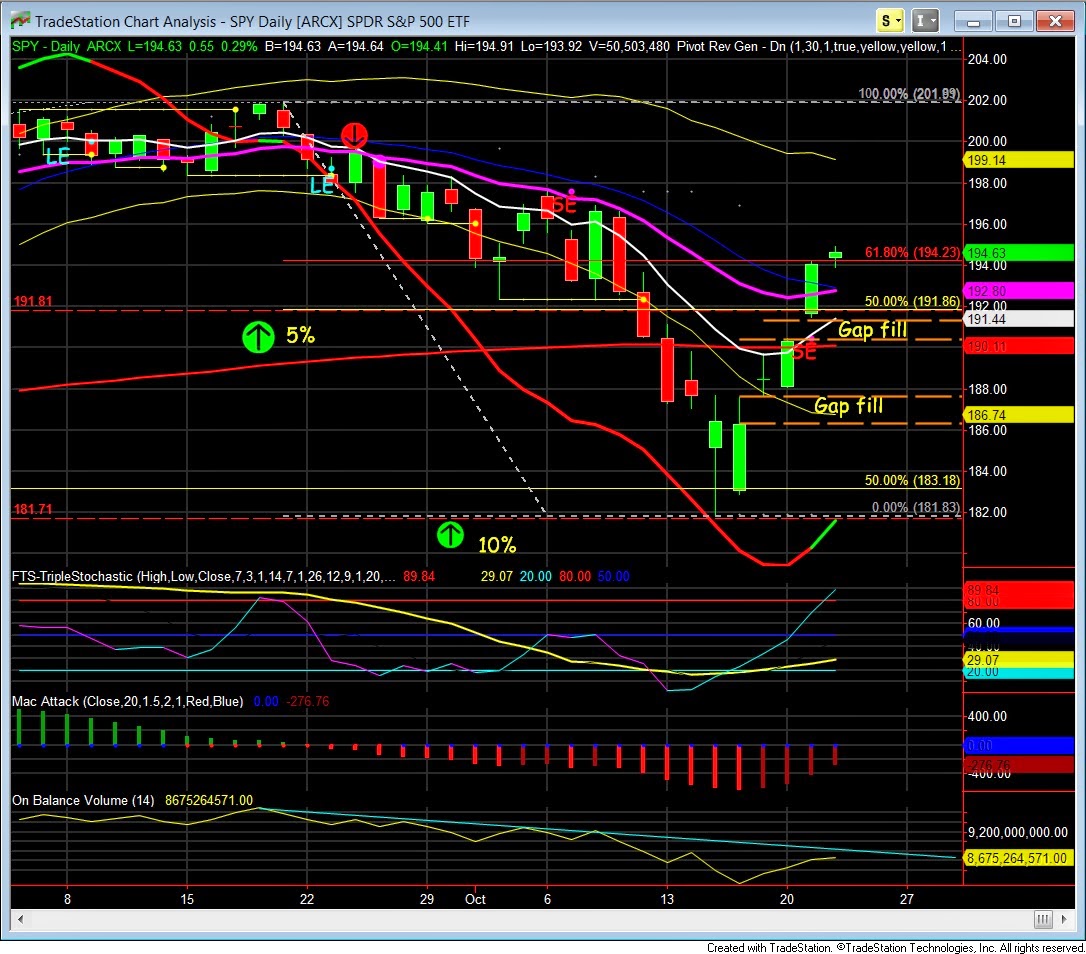The height and width of the screenshot is (954, 1086).
Task: Click the 27 date label on time axis
Action: (x=907, y=899)
